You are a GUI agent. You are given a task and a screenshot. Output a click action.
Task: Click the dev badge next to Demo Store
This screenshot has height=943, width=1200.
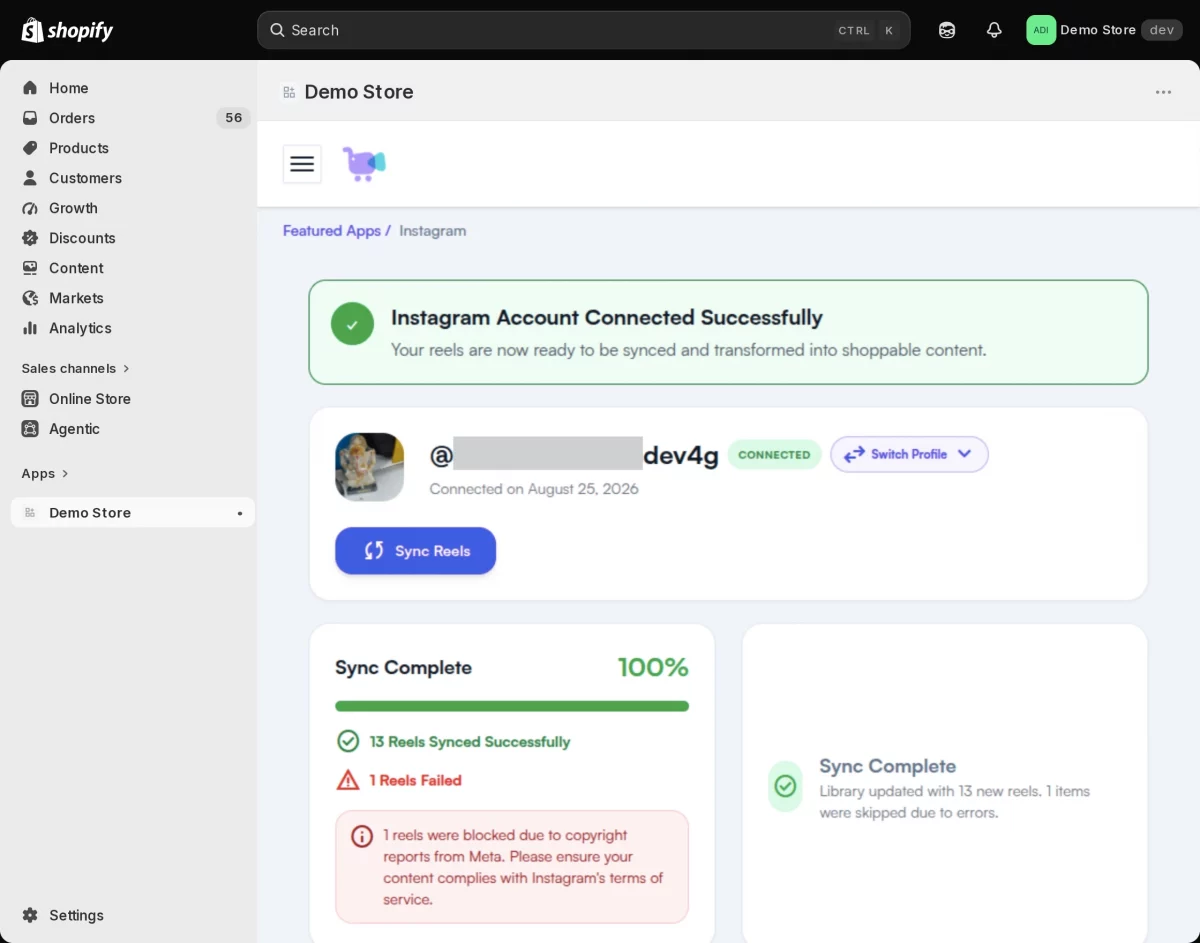pyautogui.click(x=1162, y=30)
